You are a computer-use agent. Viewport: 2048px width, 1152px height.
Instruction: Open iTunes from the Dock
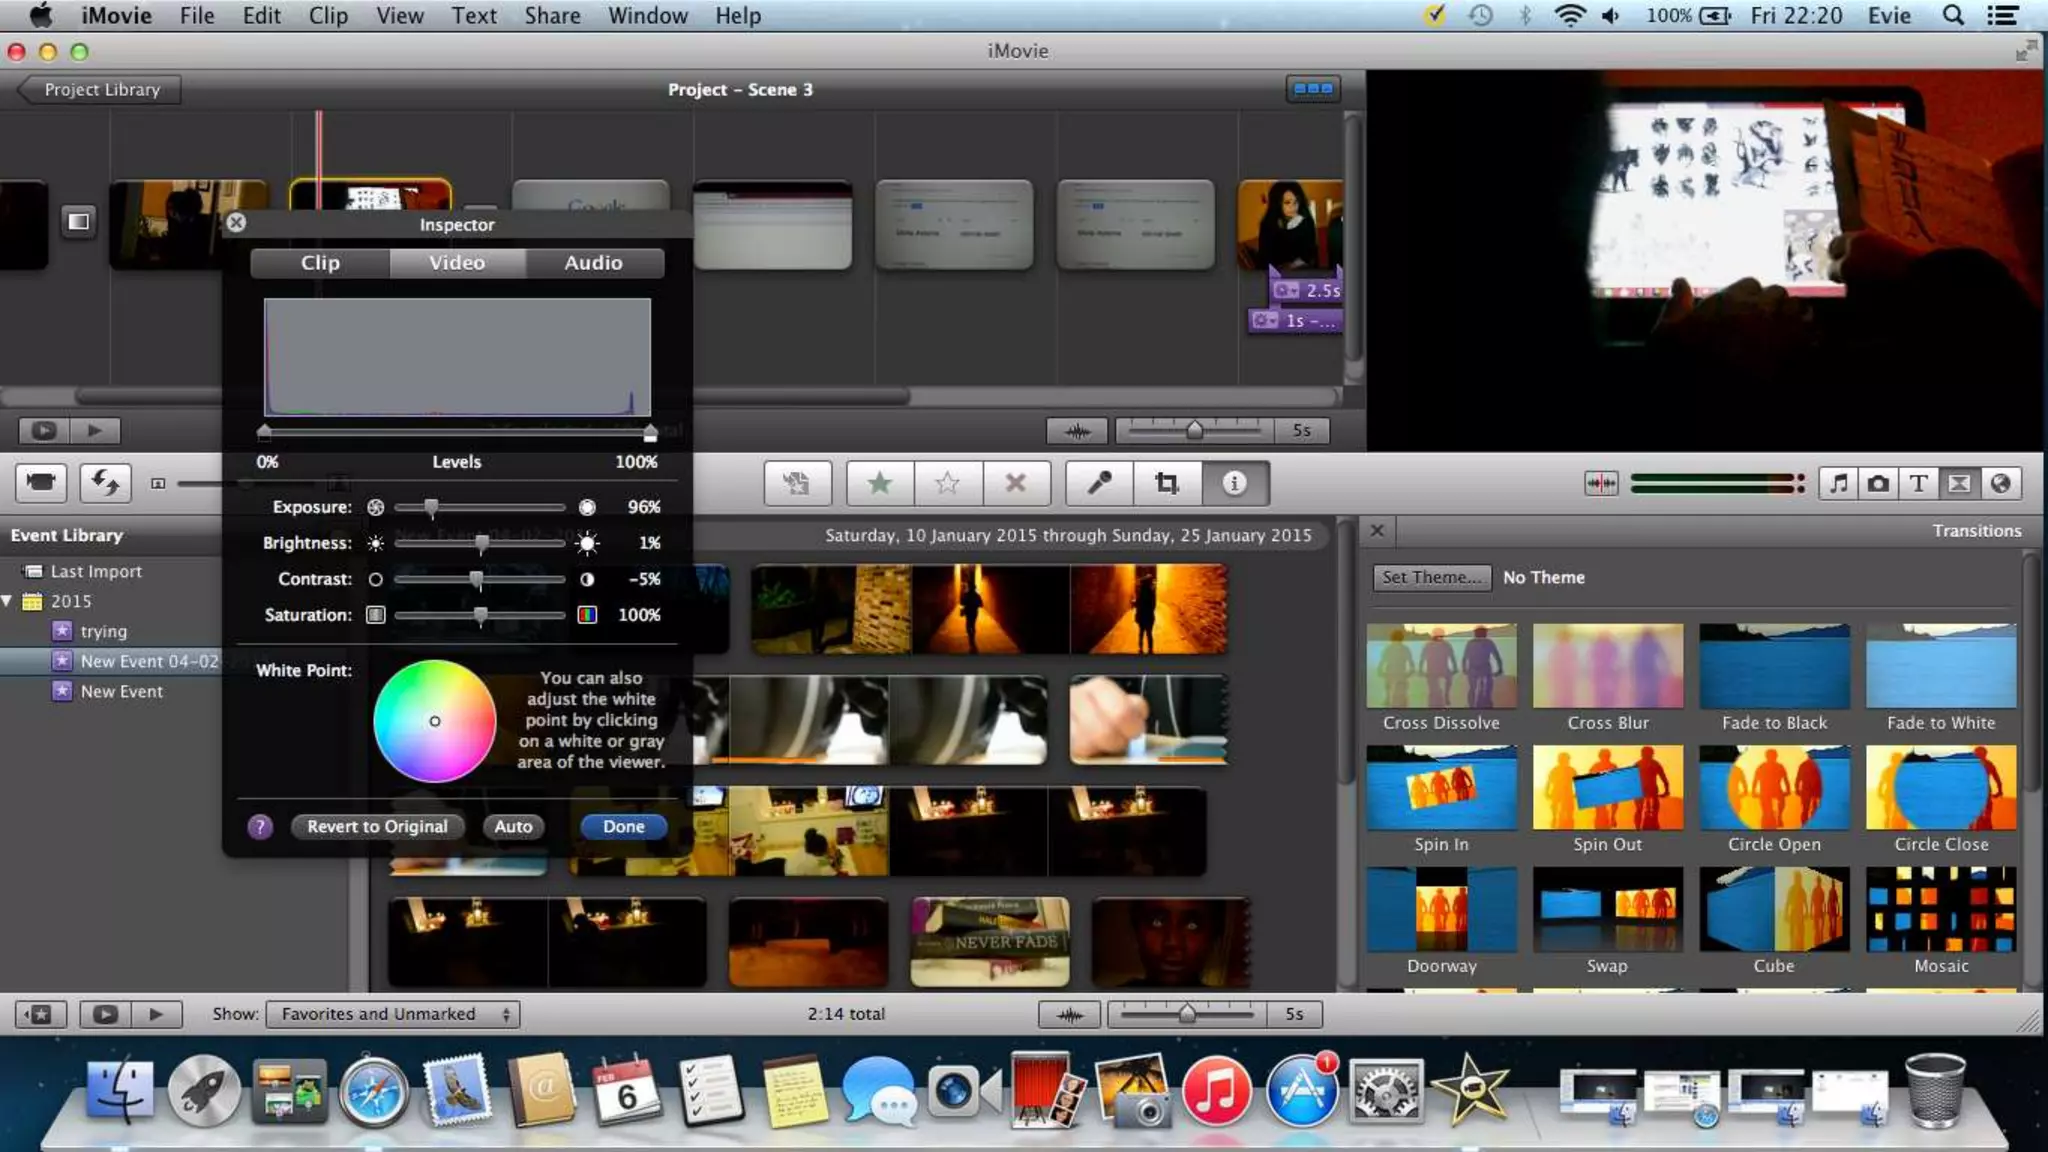click(1216, 1092)
